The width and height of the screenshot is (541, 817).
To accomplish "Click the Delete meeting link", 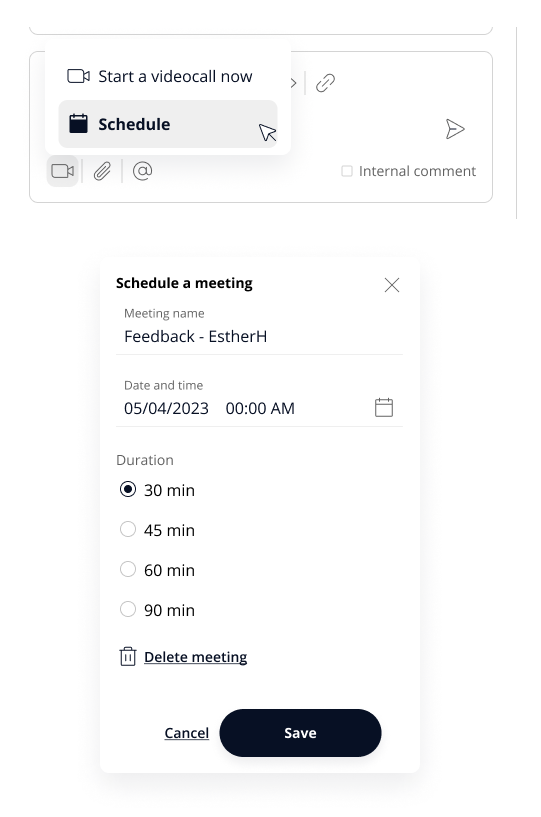I will pyautogui.click(x=195, y=657).
